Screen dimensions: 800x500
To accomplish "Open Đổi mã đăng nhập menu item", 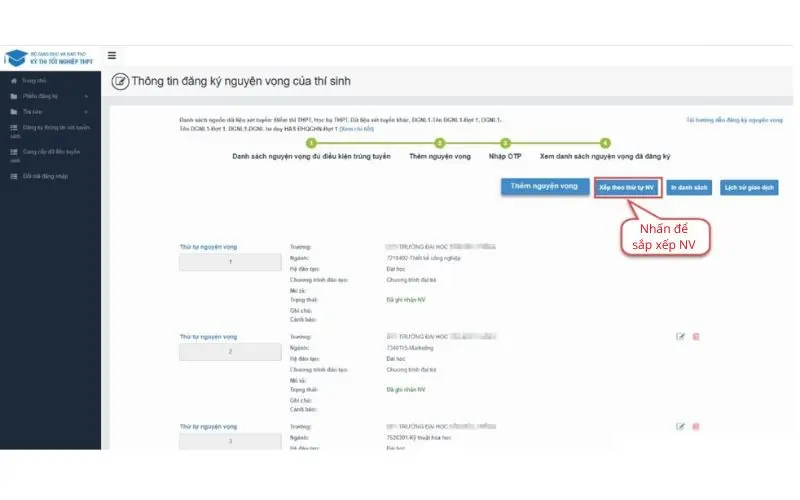I will click(x=45, y=176).
